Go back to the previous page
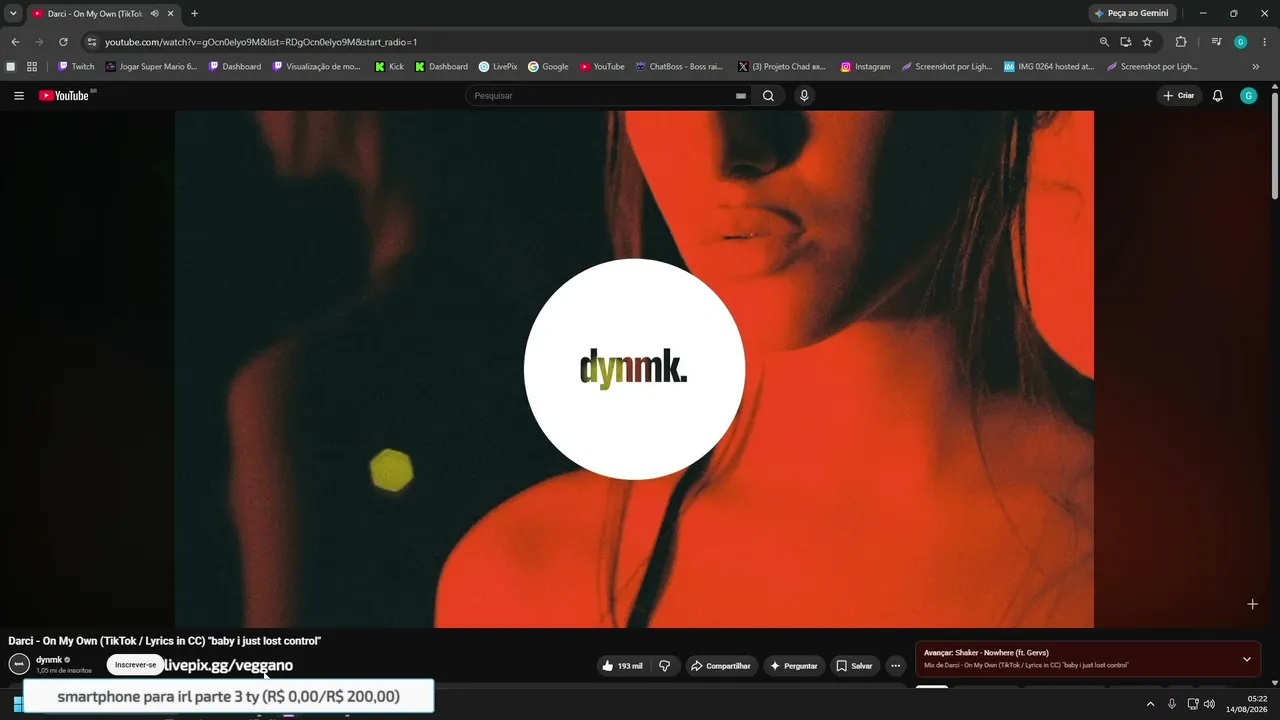This screenshot has width=1280, height=720. click(x=15, y=42)
